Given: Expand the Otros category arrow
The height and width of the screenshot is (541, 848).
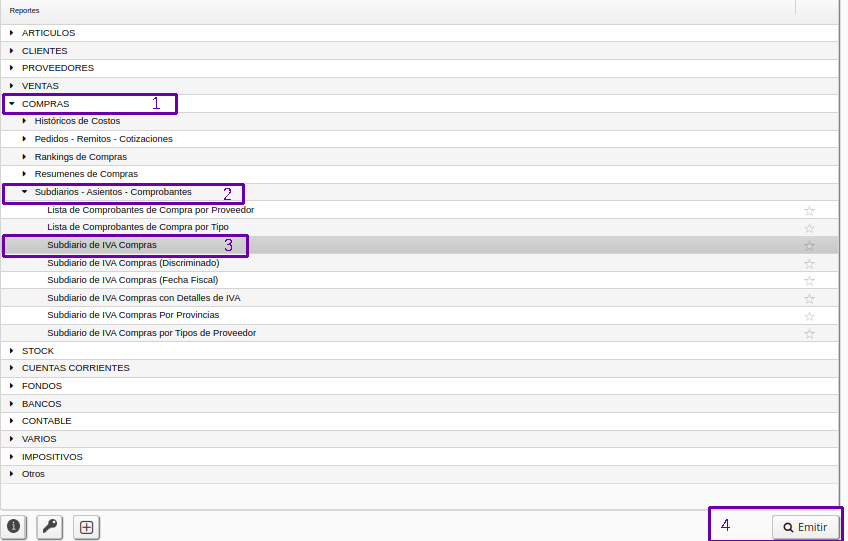Looking at the screenshot, I should [11, 474].
